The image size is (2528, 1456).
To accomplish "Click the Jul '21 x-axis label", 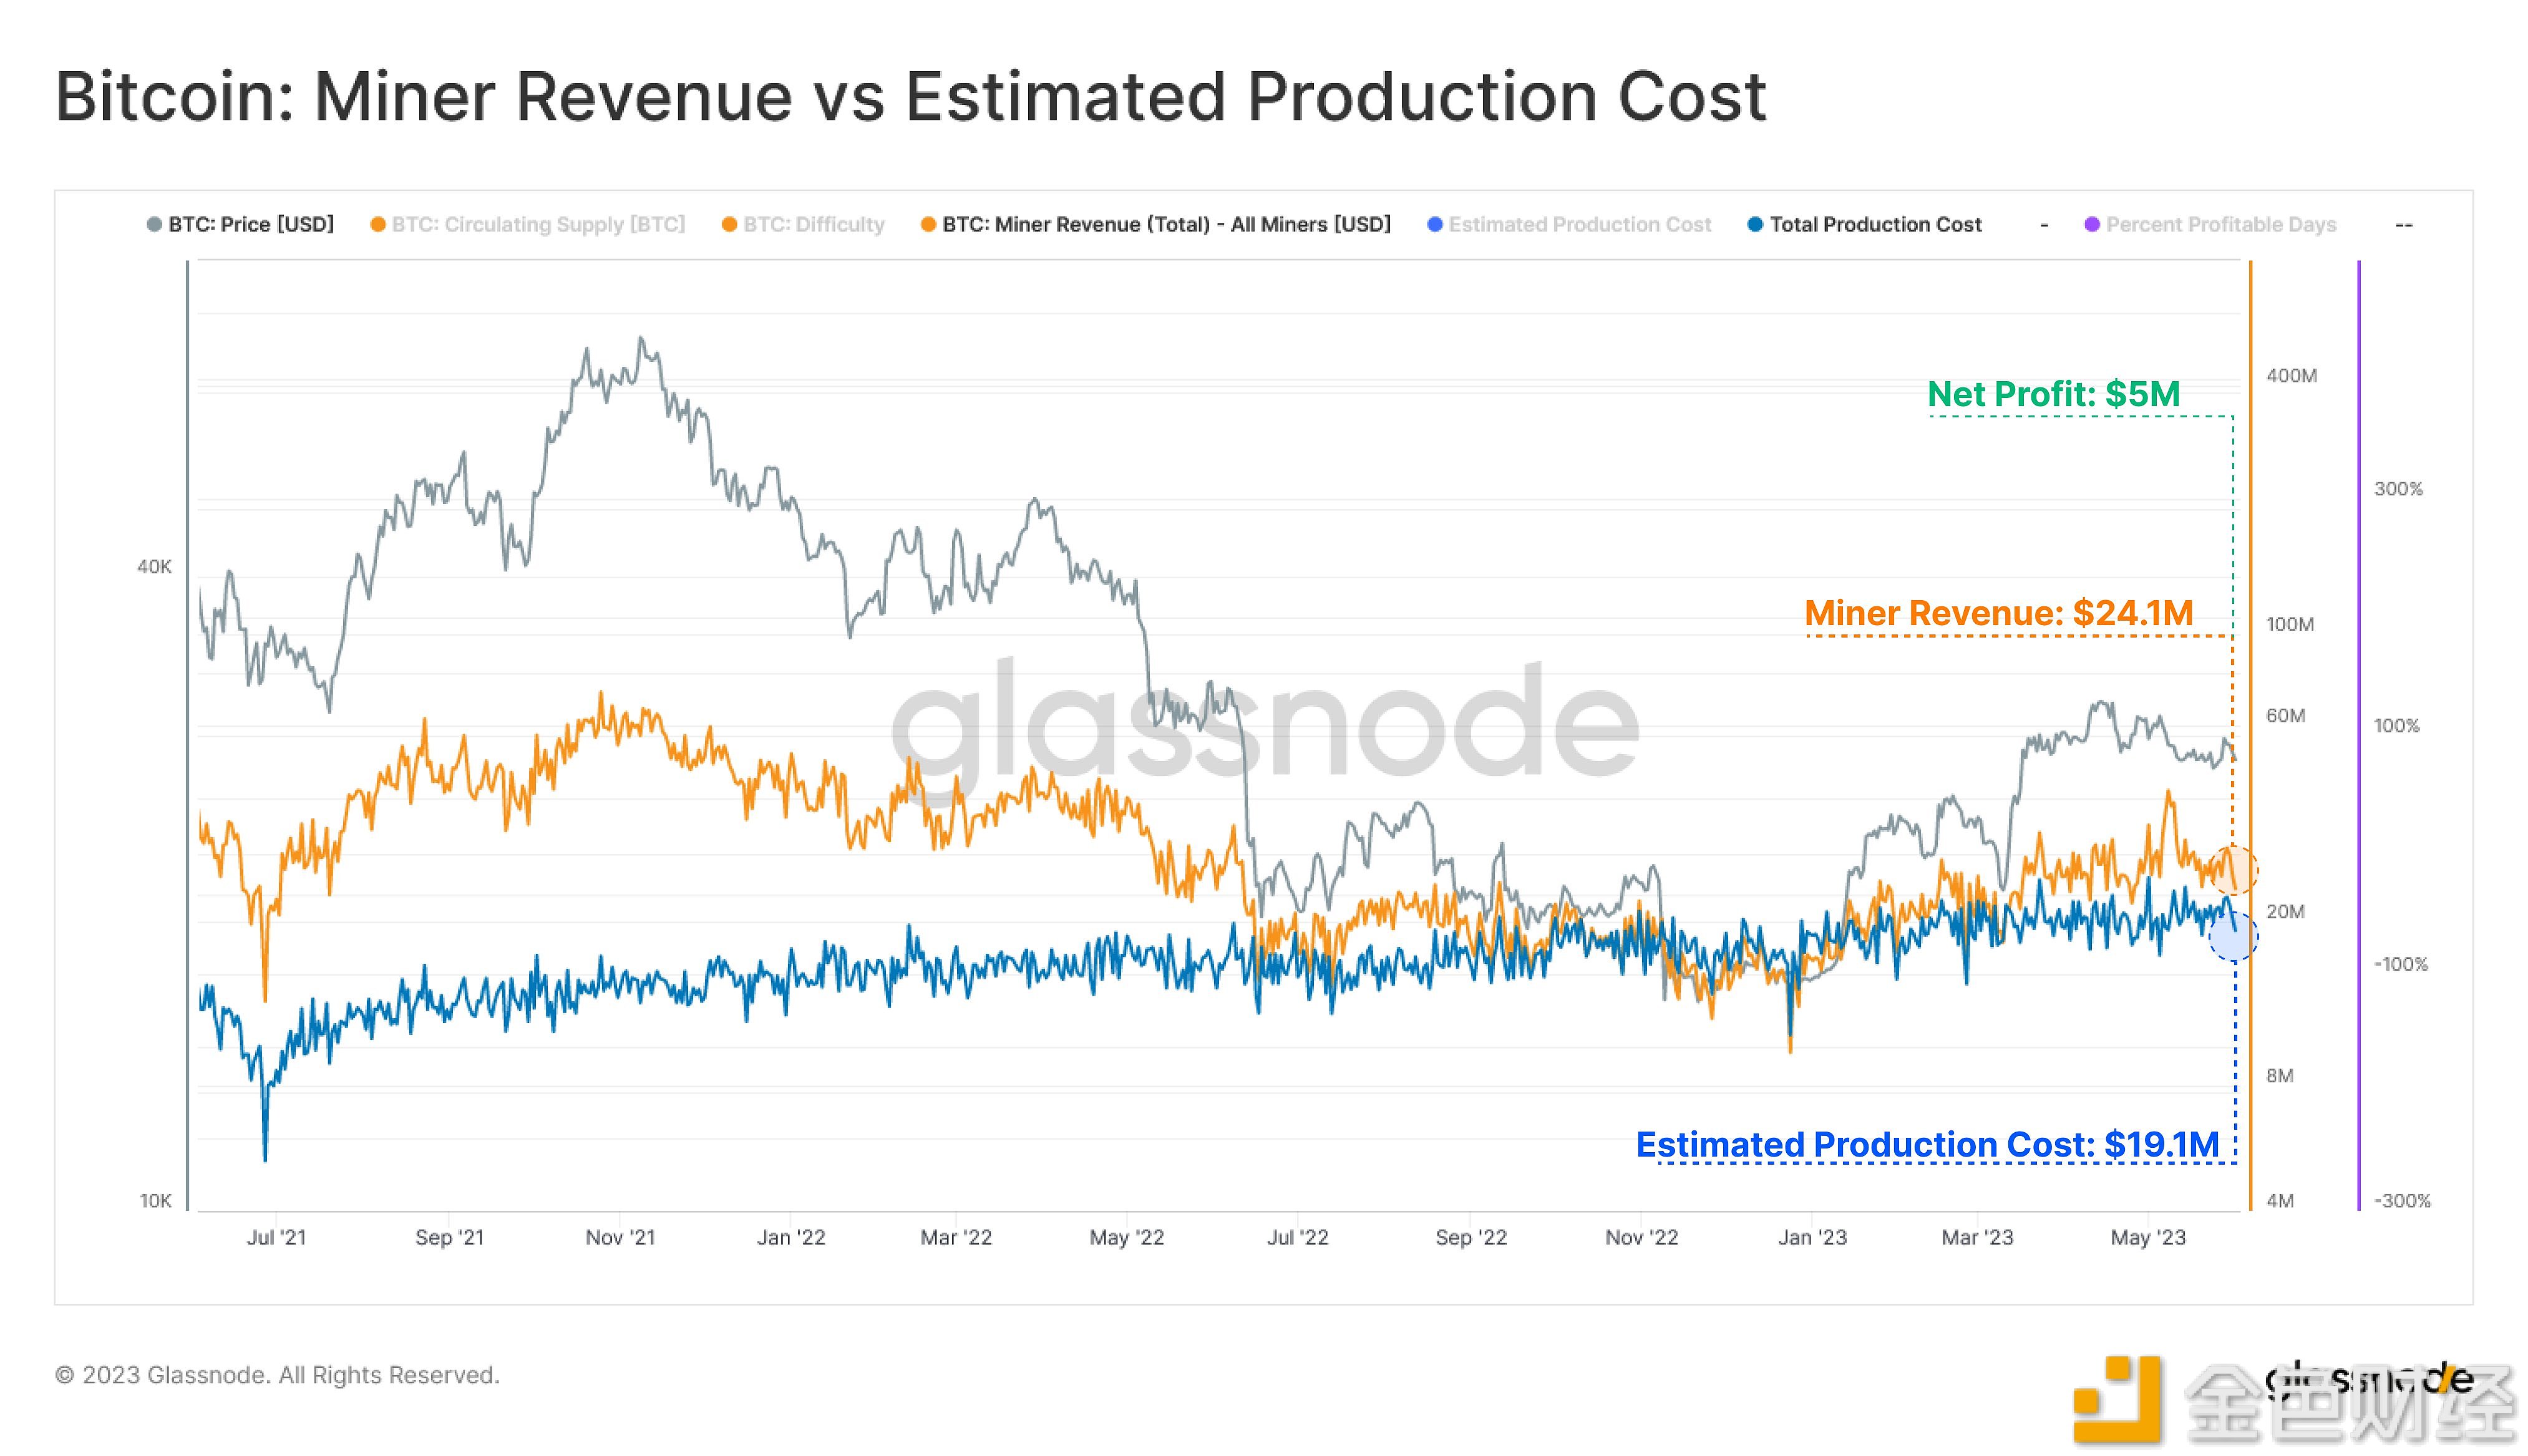I will (x=276, y=1237).
